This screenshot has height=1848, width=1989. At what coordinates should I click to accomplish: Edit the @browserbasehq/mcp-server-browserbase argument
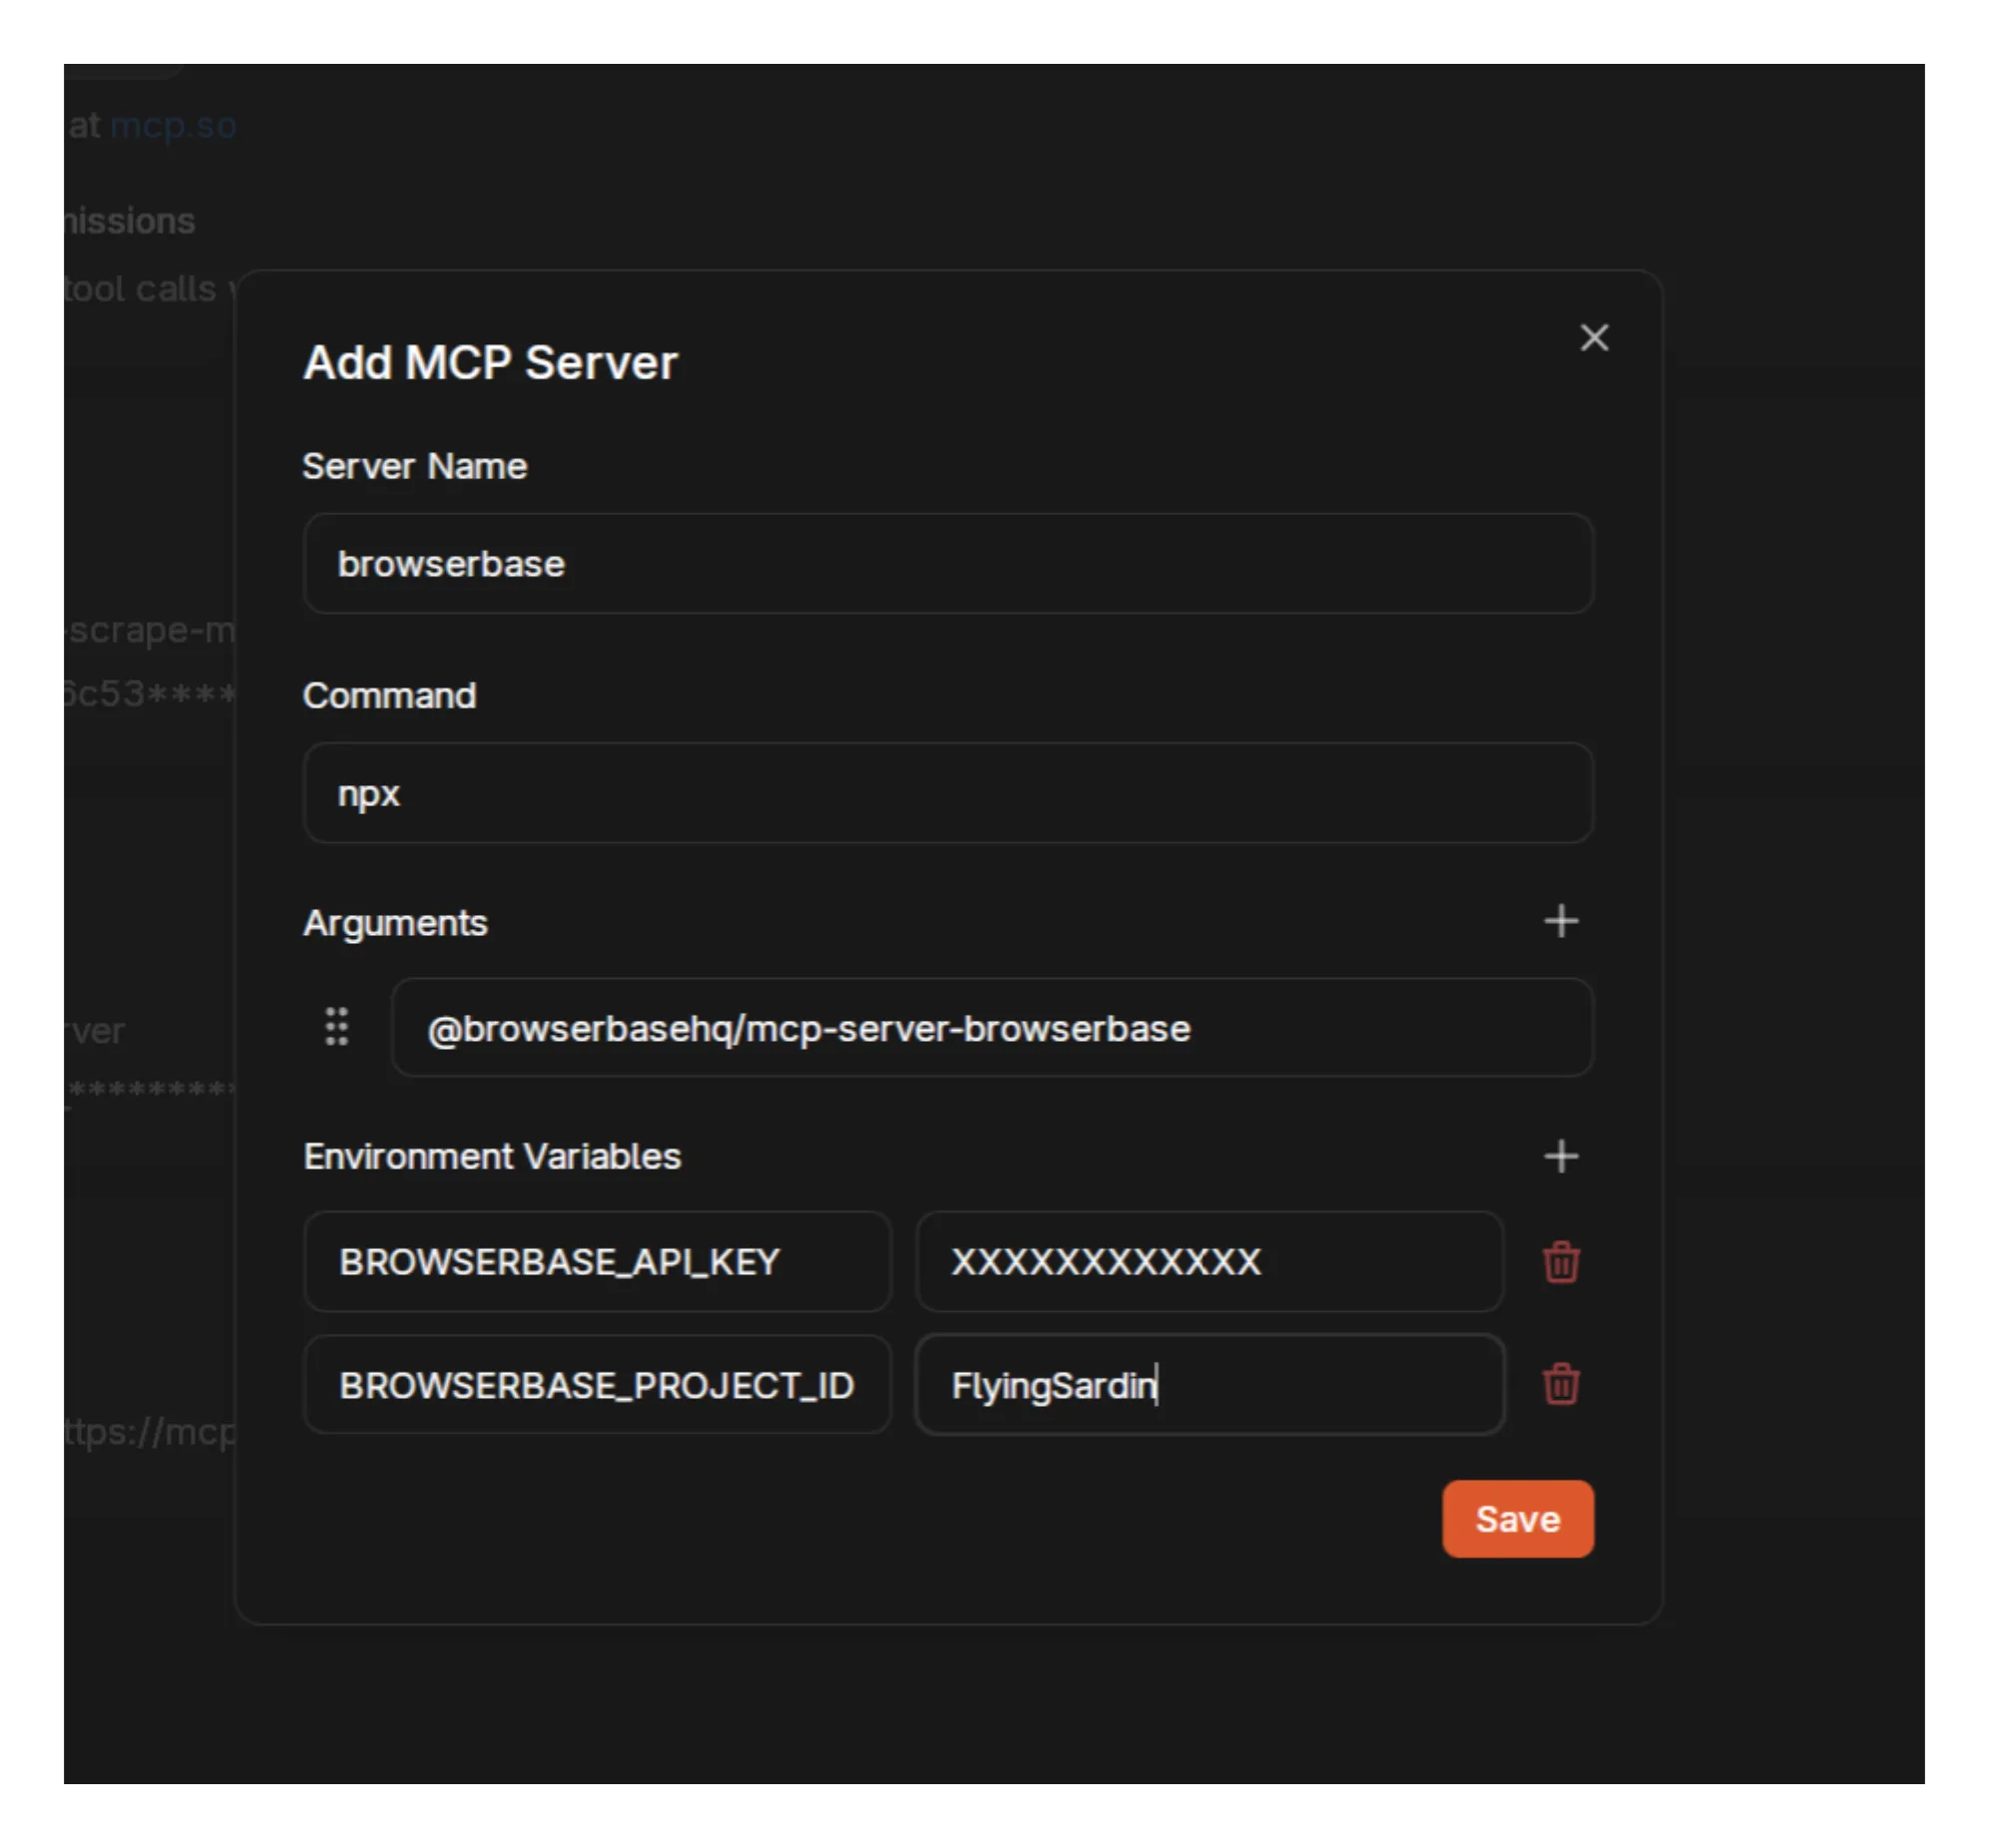click(993, 1027)
